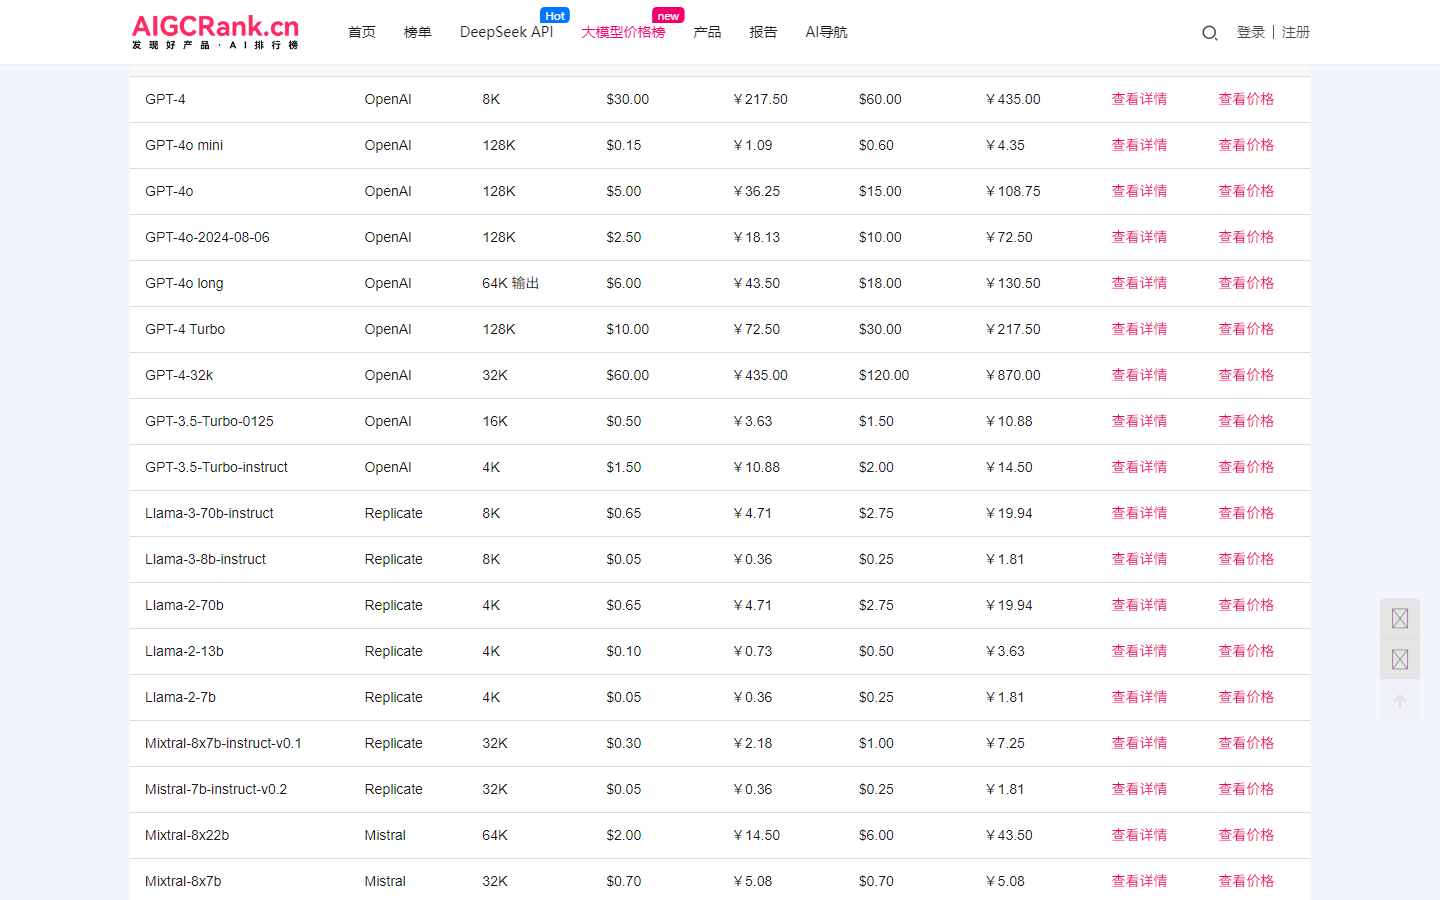1440x900 pixels.
Task: Click the GPT-4-32k model name
Action: click(179, 375)
